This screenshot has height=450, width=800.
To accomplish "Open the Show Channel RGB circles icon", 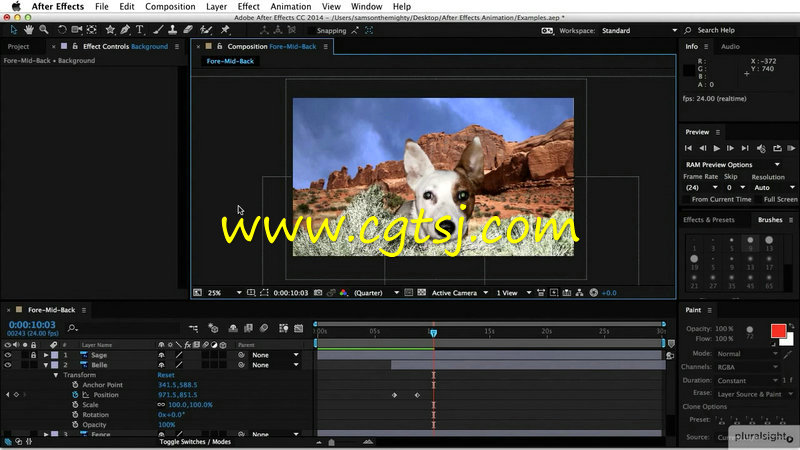I will (343, 293).
